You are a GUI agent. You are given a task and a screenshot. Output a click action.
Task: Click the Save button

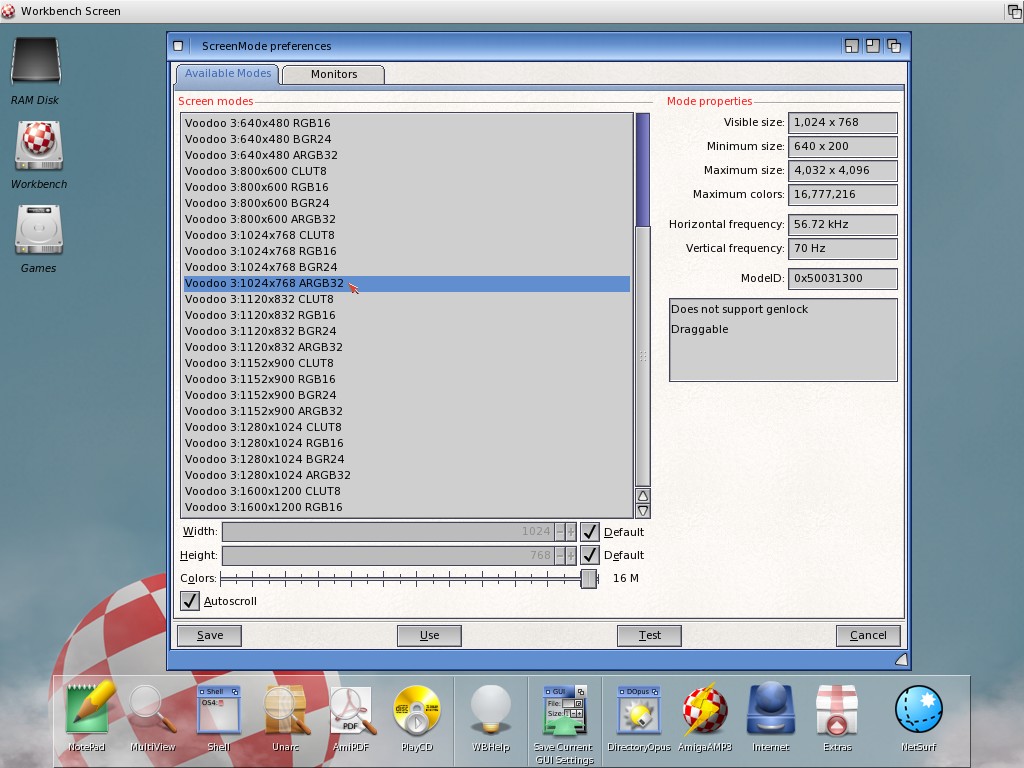click(x=210, y=635)
